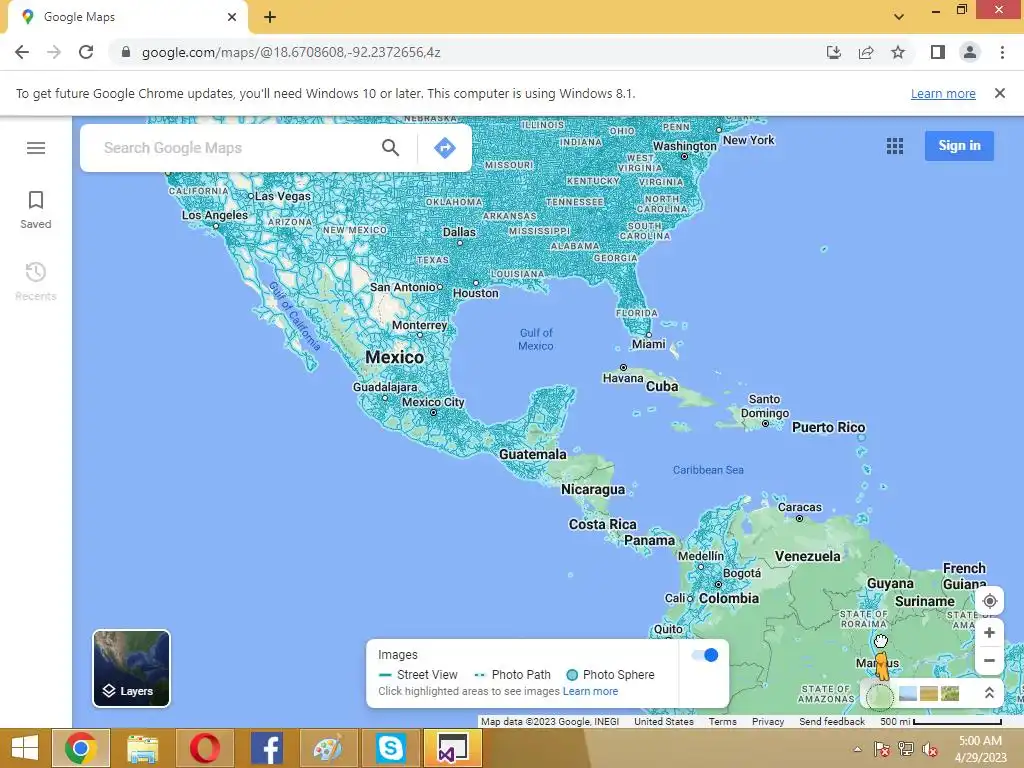Bookmark this page with the star
Viewport: 1024px width, 768px height.
point(898,52)
